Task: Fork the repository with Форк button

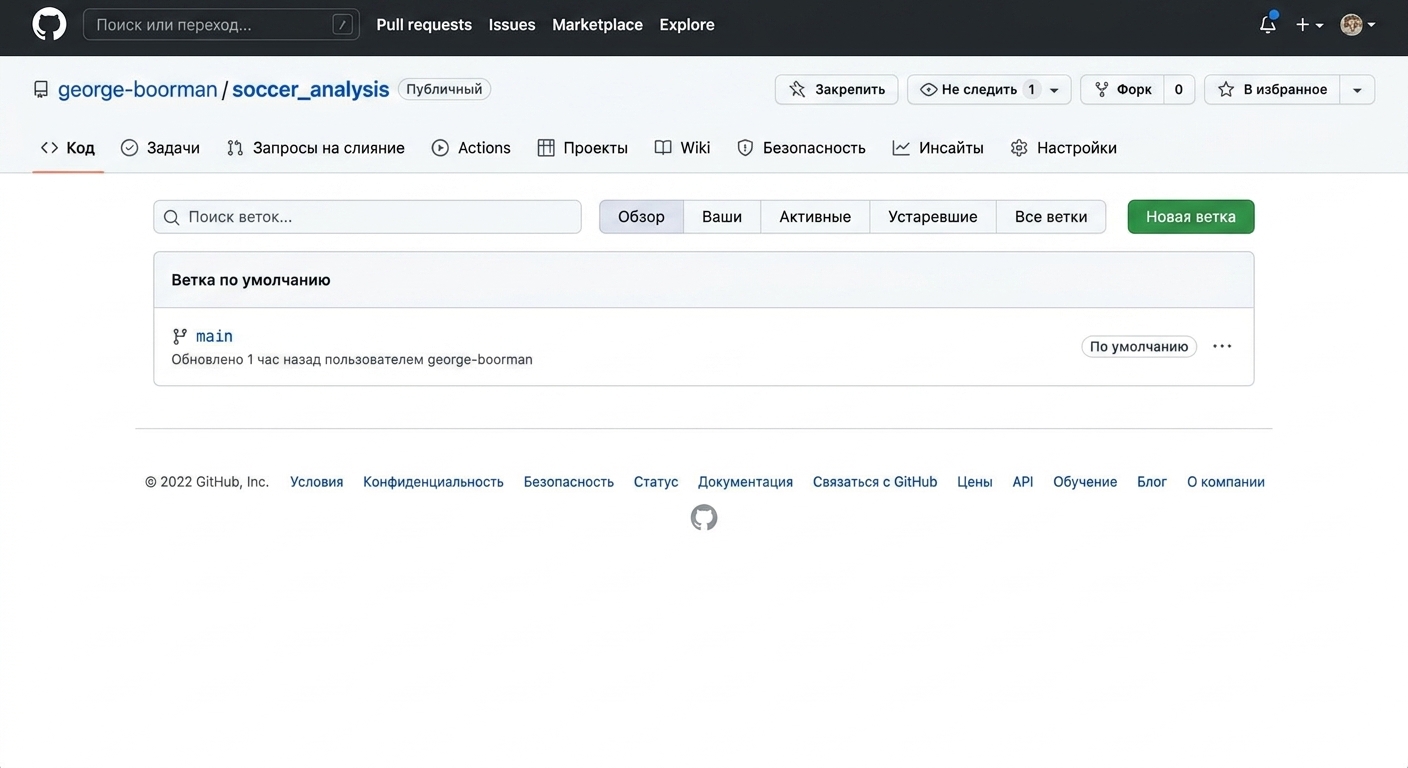Action: (x=1122, y=90)
